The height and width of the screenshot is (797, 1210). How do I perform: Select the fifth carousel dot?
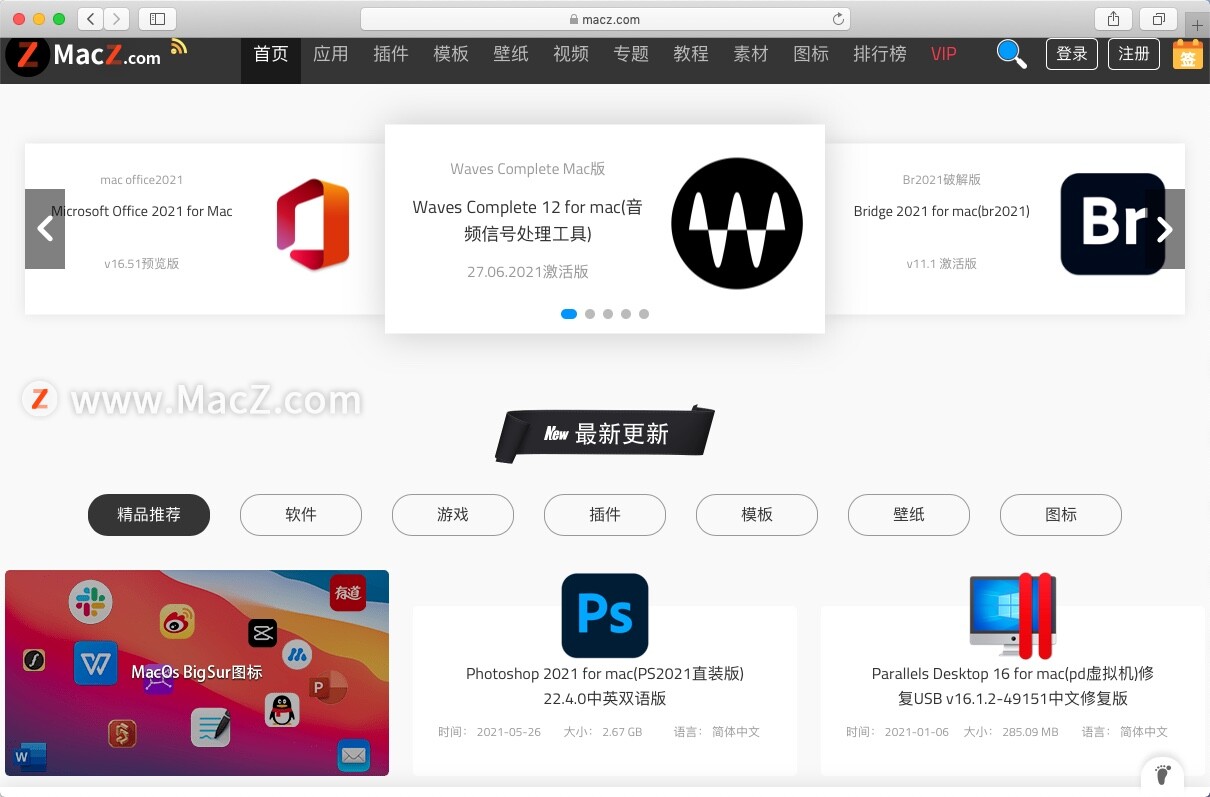point(644,314)
